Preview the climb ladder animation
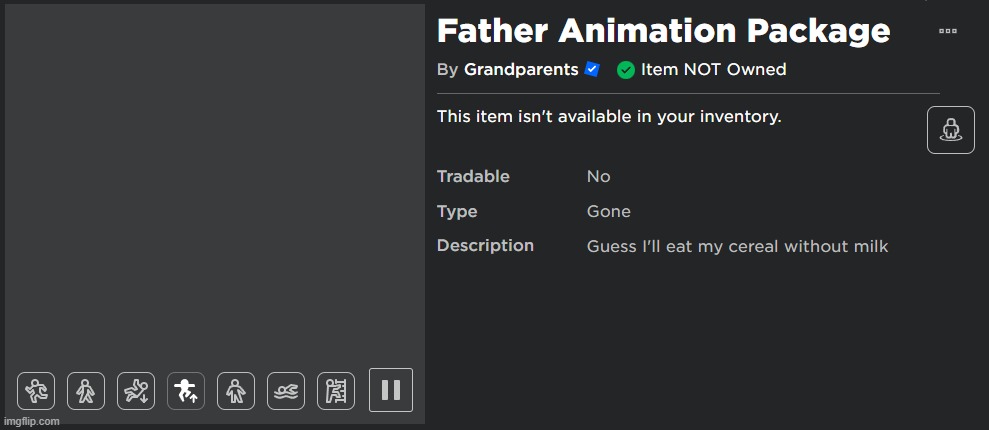 click(336, 391)
